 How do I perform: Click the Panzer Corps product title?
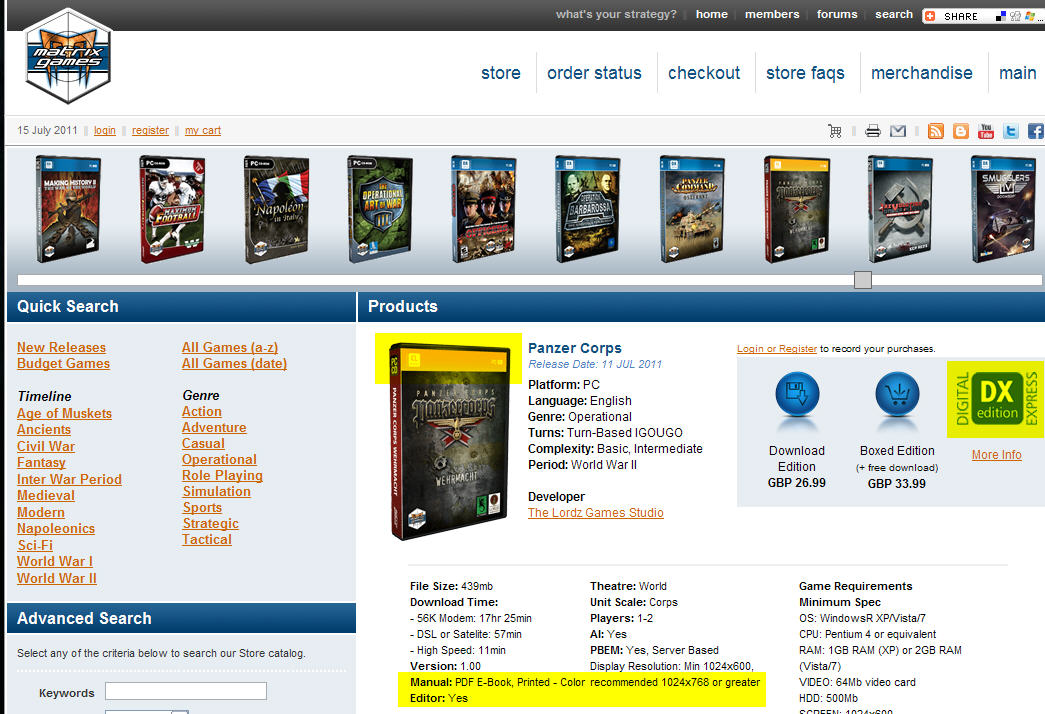[x=574, y=348]
